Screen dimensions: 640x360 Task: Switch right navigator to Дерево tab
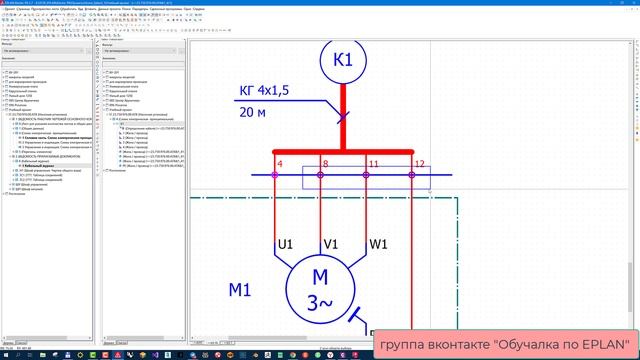pos(109,343)
